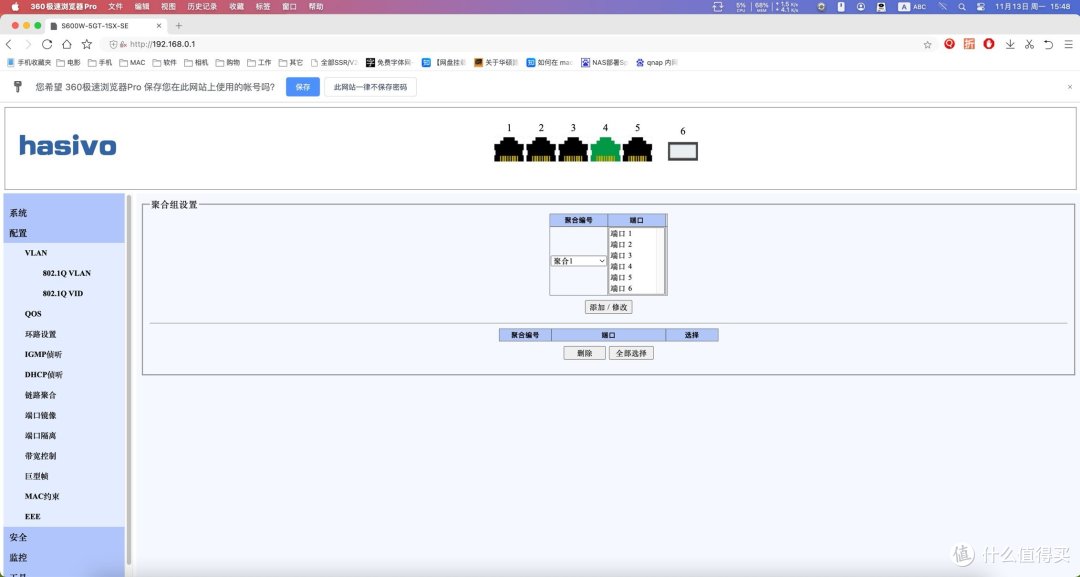Open the scissors screenshot tool
The image size is (1080, 577).
[x=1029, y=44]
